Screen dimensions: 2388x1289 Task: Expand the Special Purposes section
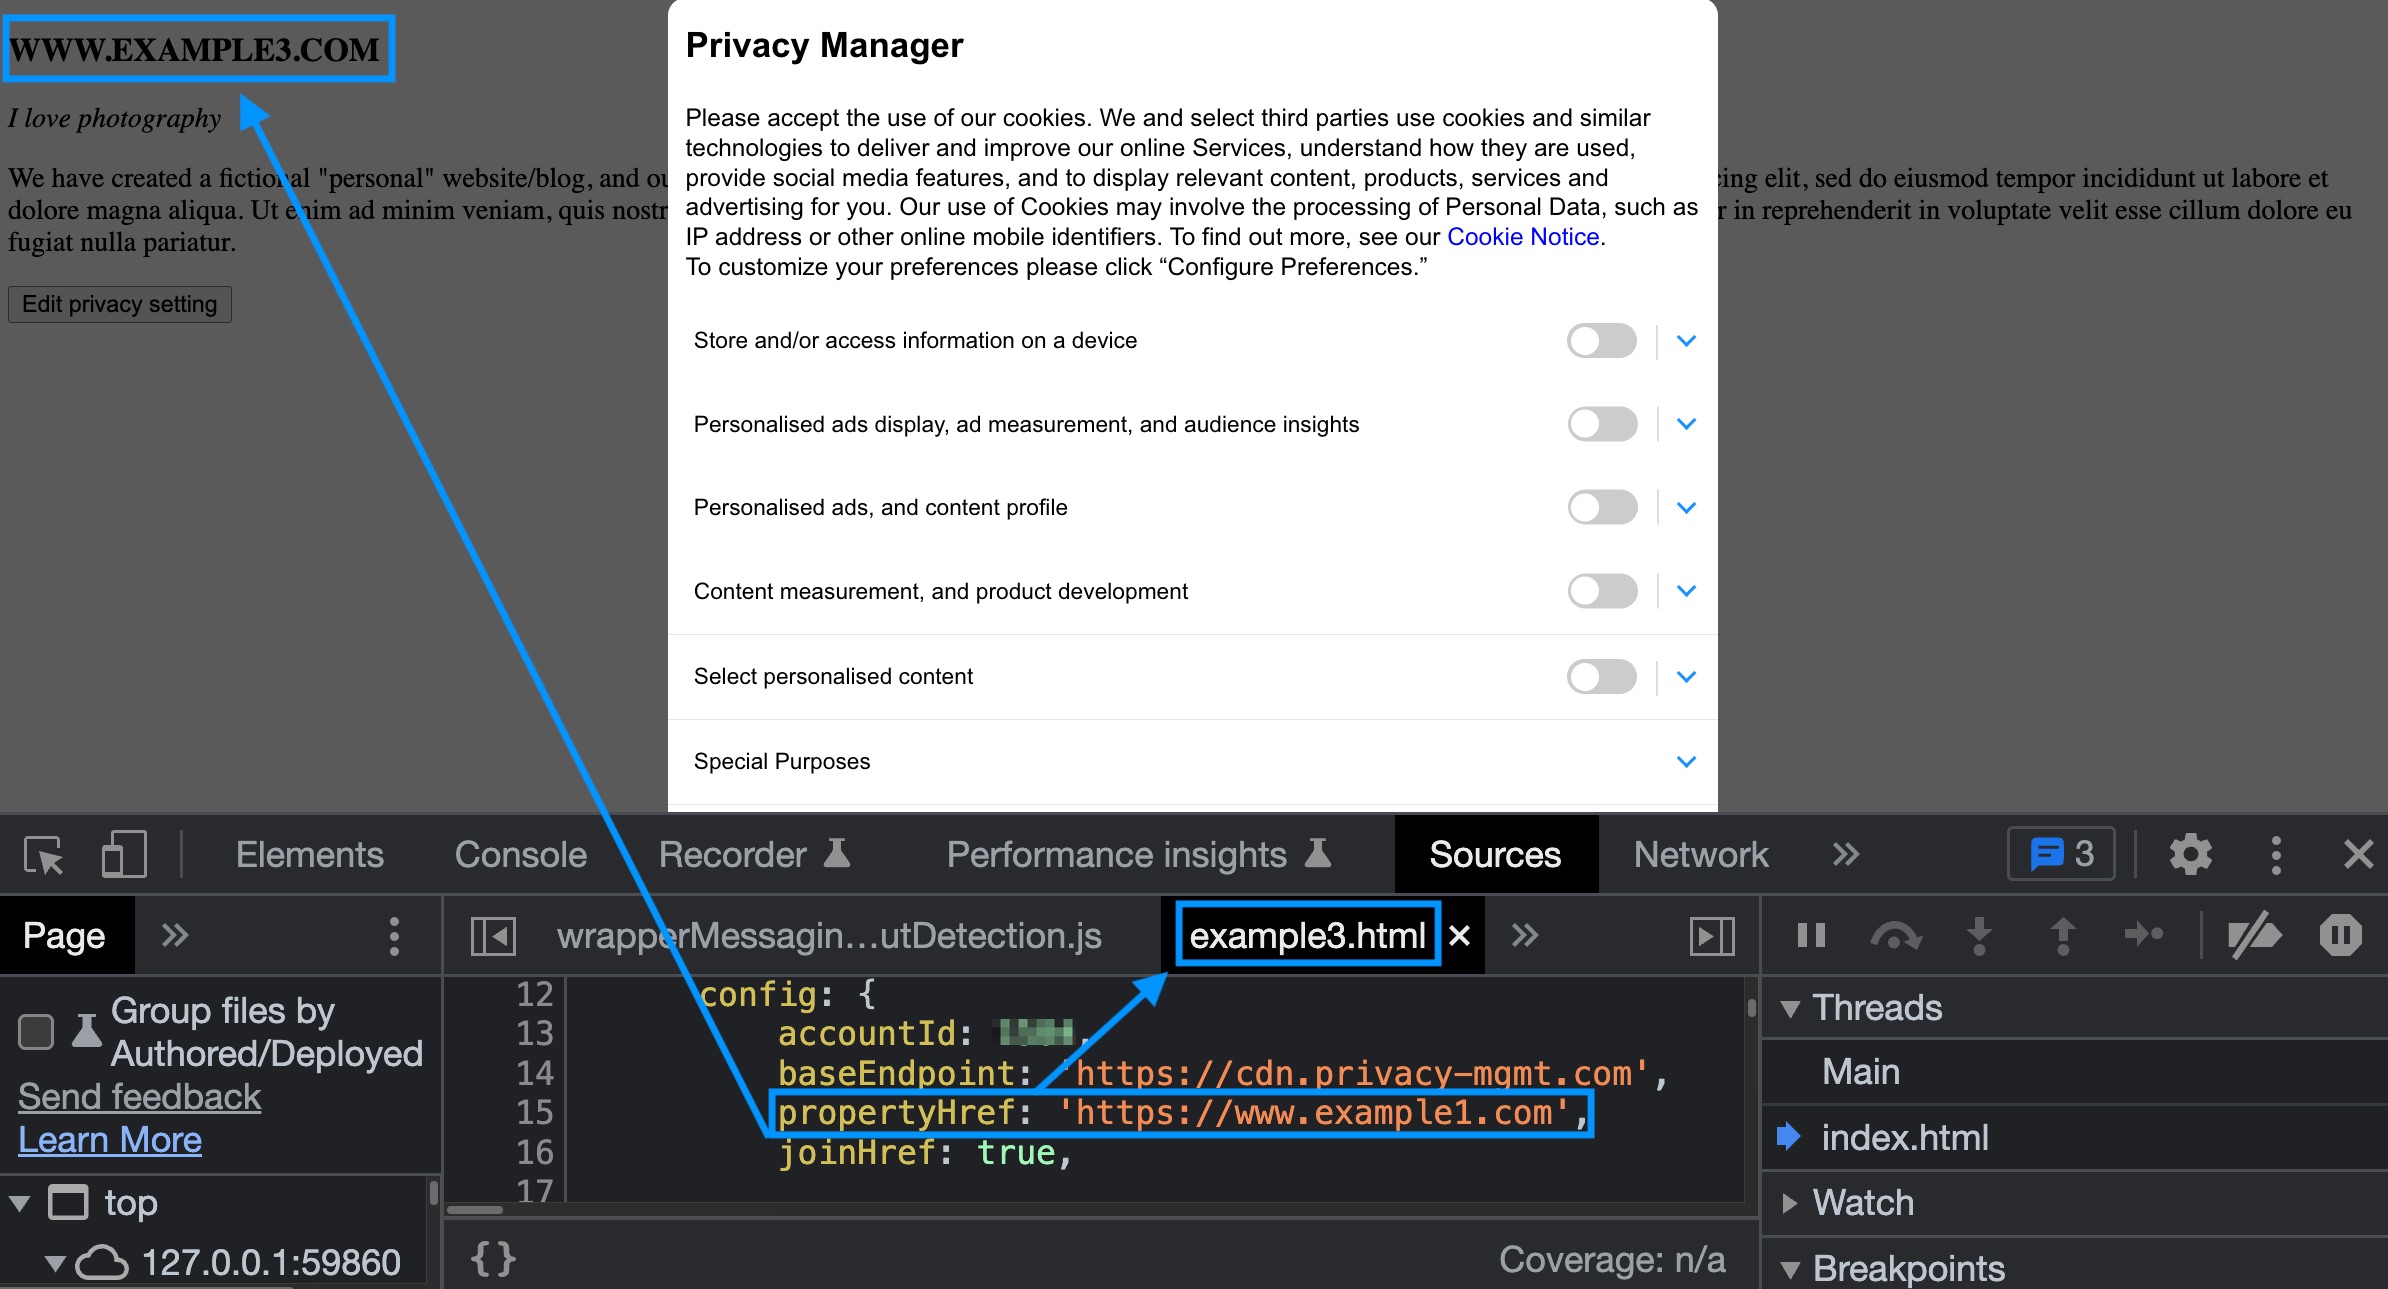[1686, 762]
